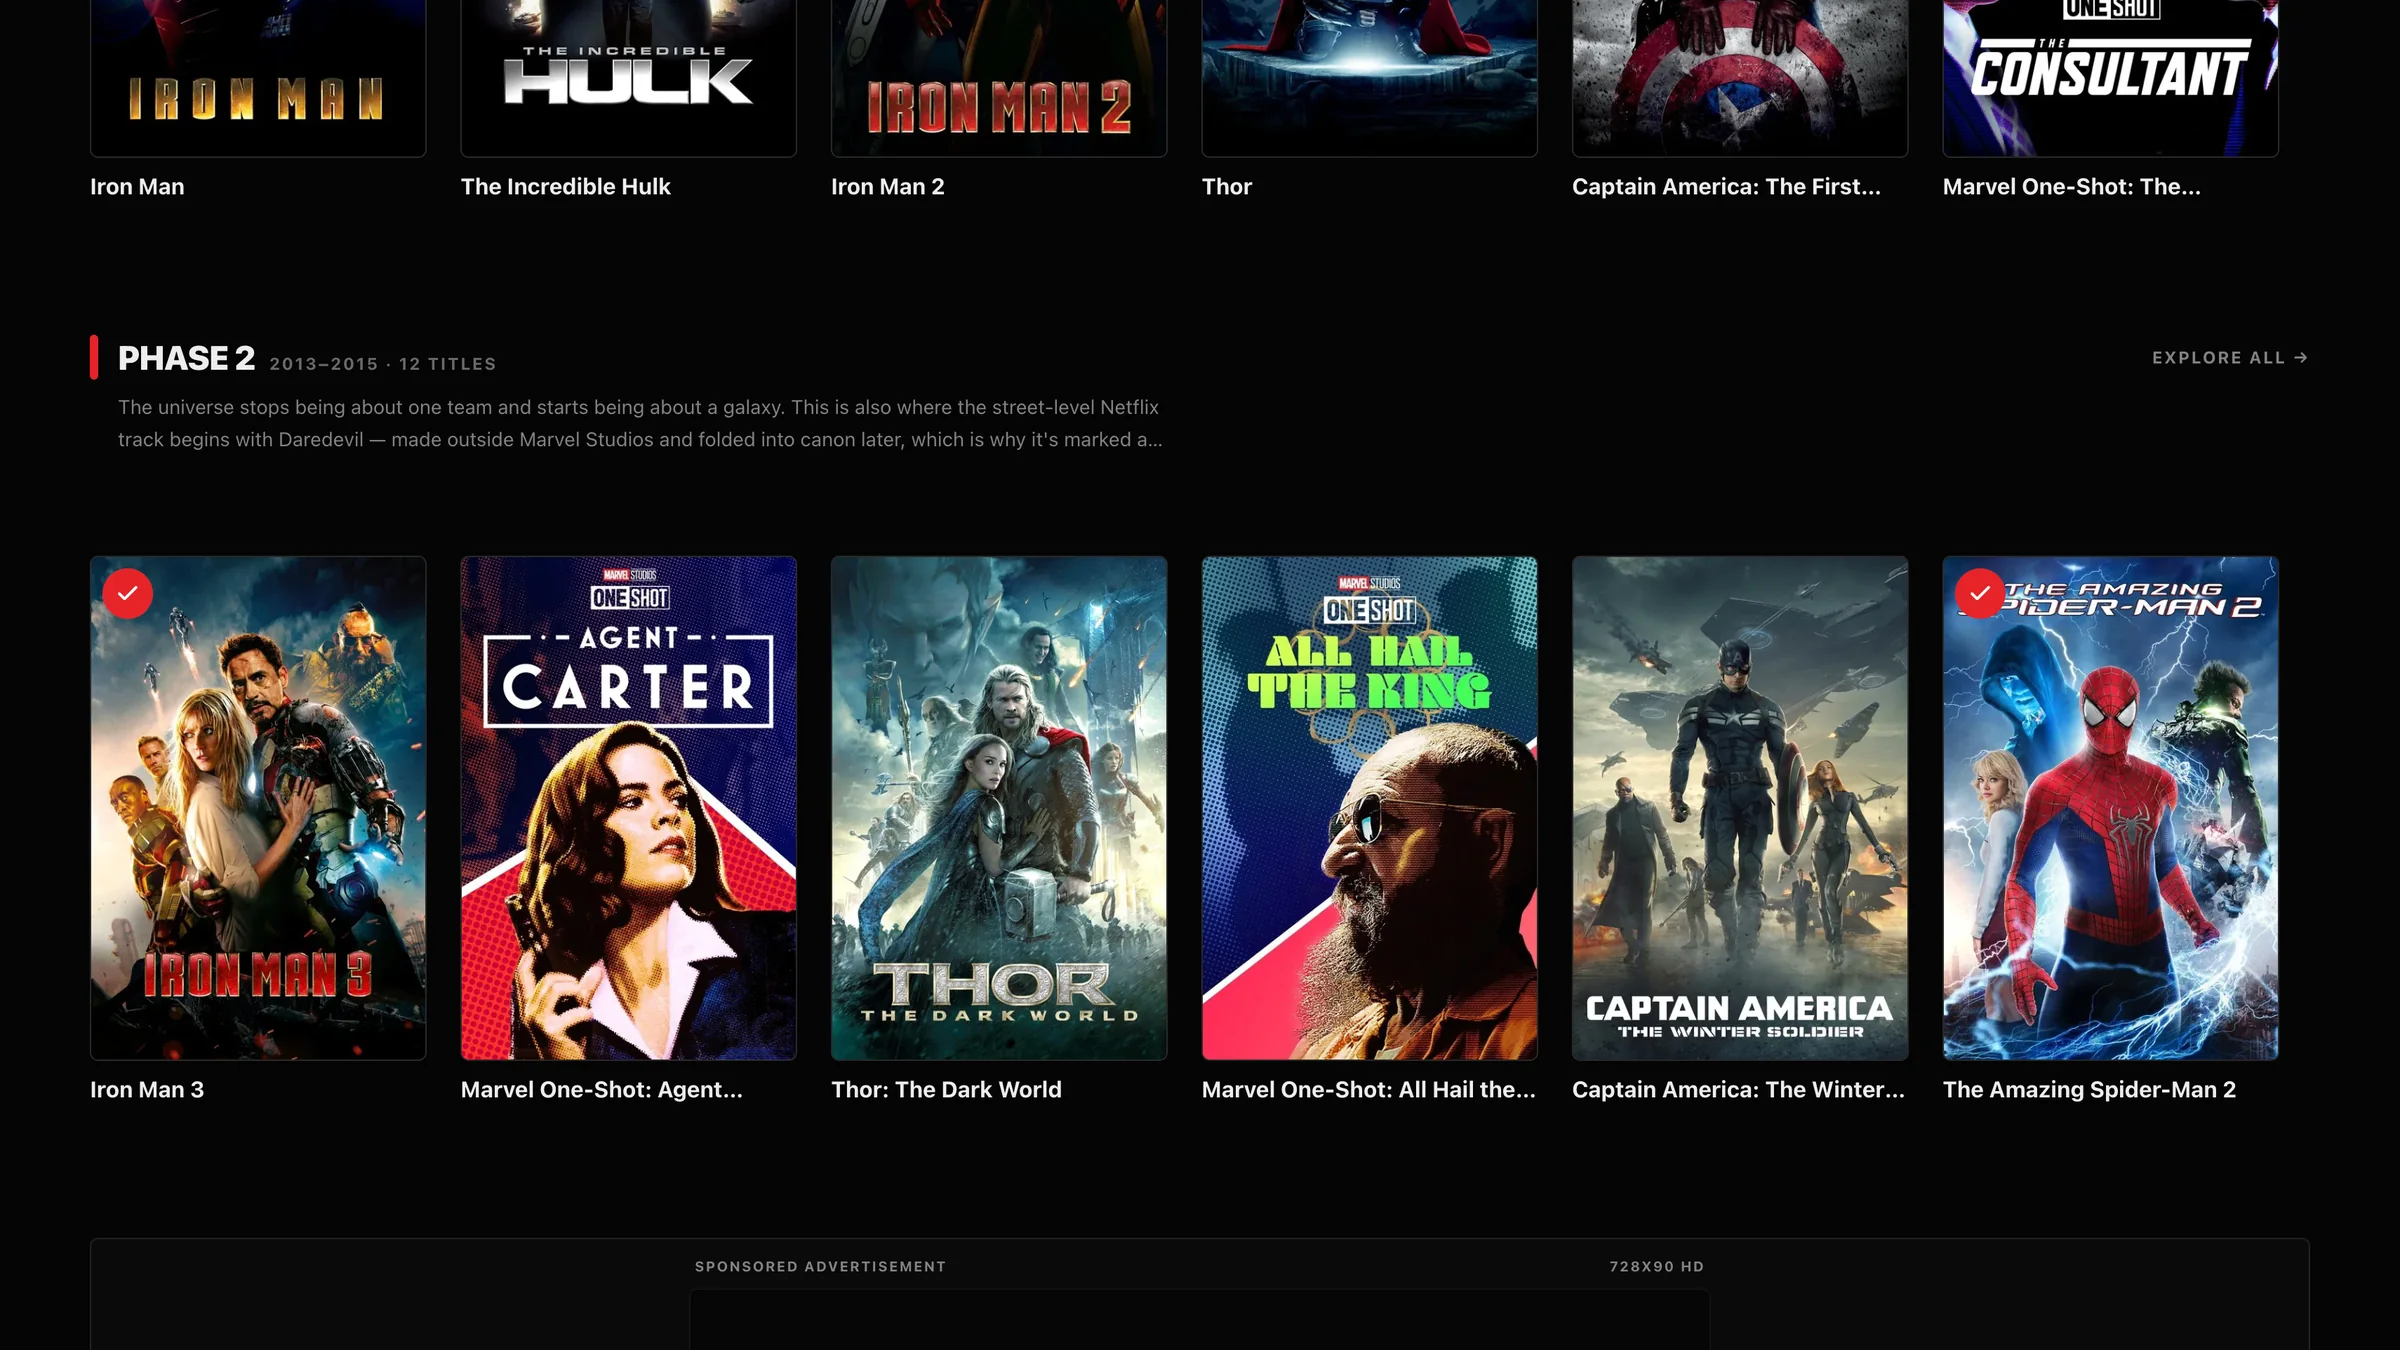Image resolution: width=2400 pixels, height=1350 pixels.
Task: Click the Iron Man title text
Action: click(137, 187)
